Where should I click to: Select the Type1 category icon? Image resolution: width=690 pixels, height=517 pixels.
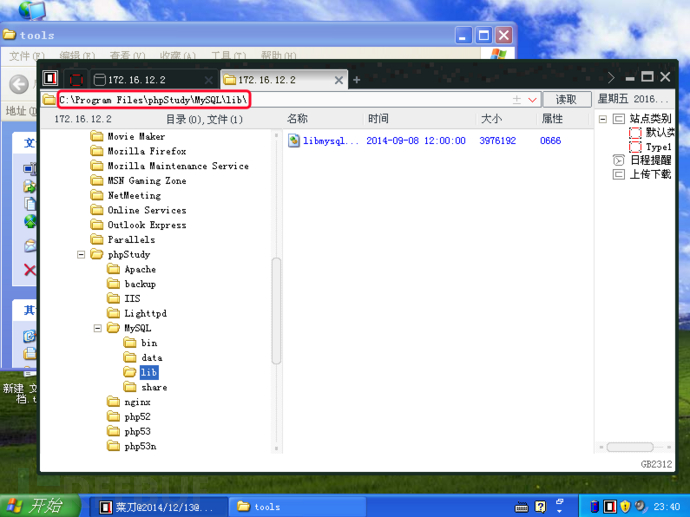point(635,147)
